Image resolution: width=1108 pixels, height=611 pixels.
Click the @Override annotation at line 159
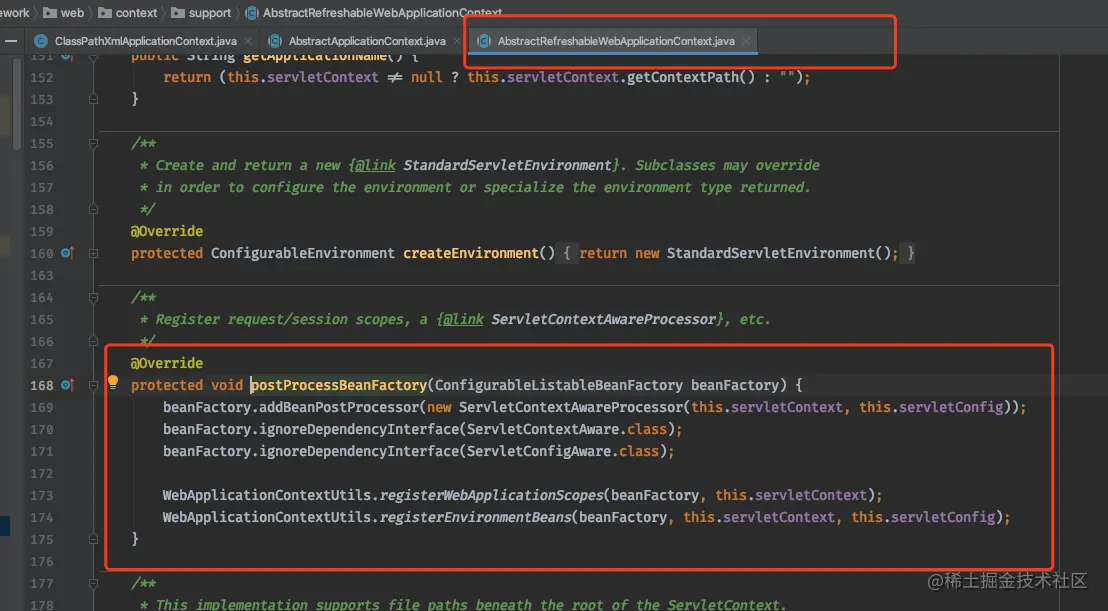pyautogui.click(x=167, y=231)
